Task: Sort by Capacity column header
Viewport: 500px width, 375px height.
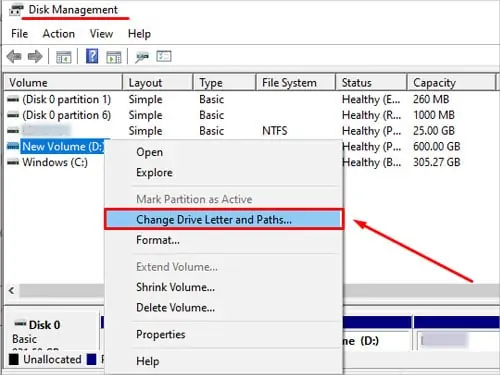Action: point(451,83)
